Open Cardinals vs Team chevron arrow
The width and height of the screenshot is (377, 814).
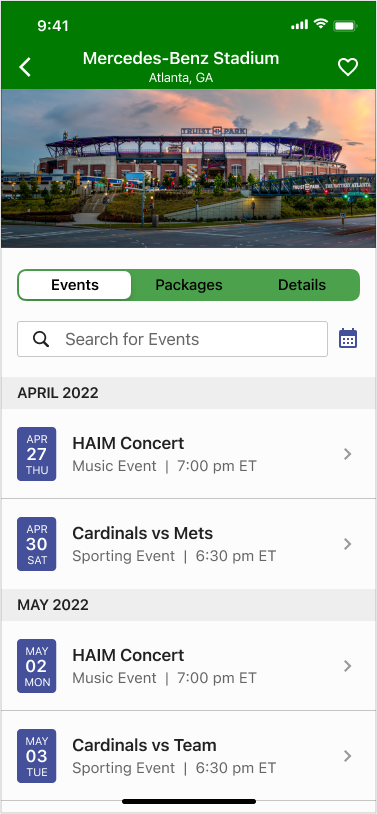pos(347,756)
